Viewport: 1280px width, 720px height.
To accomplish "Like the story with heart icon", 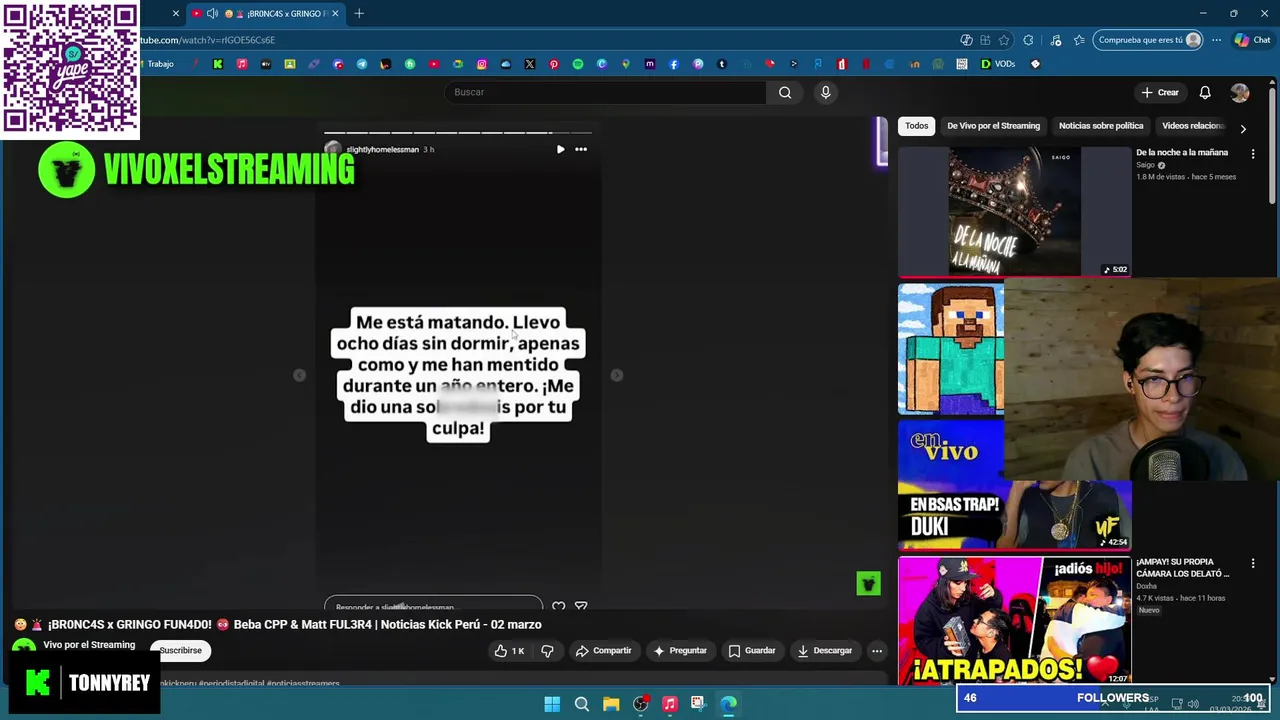I will click(x=559, y=606).
